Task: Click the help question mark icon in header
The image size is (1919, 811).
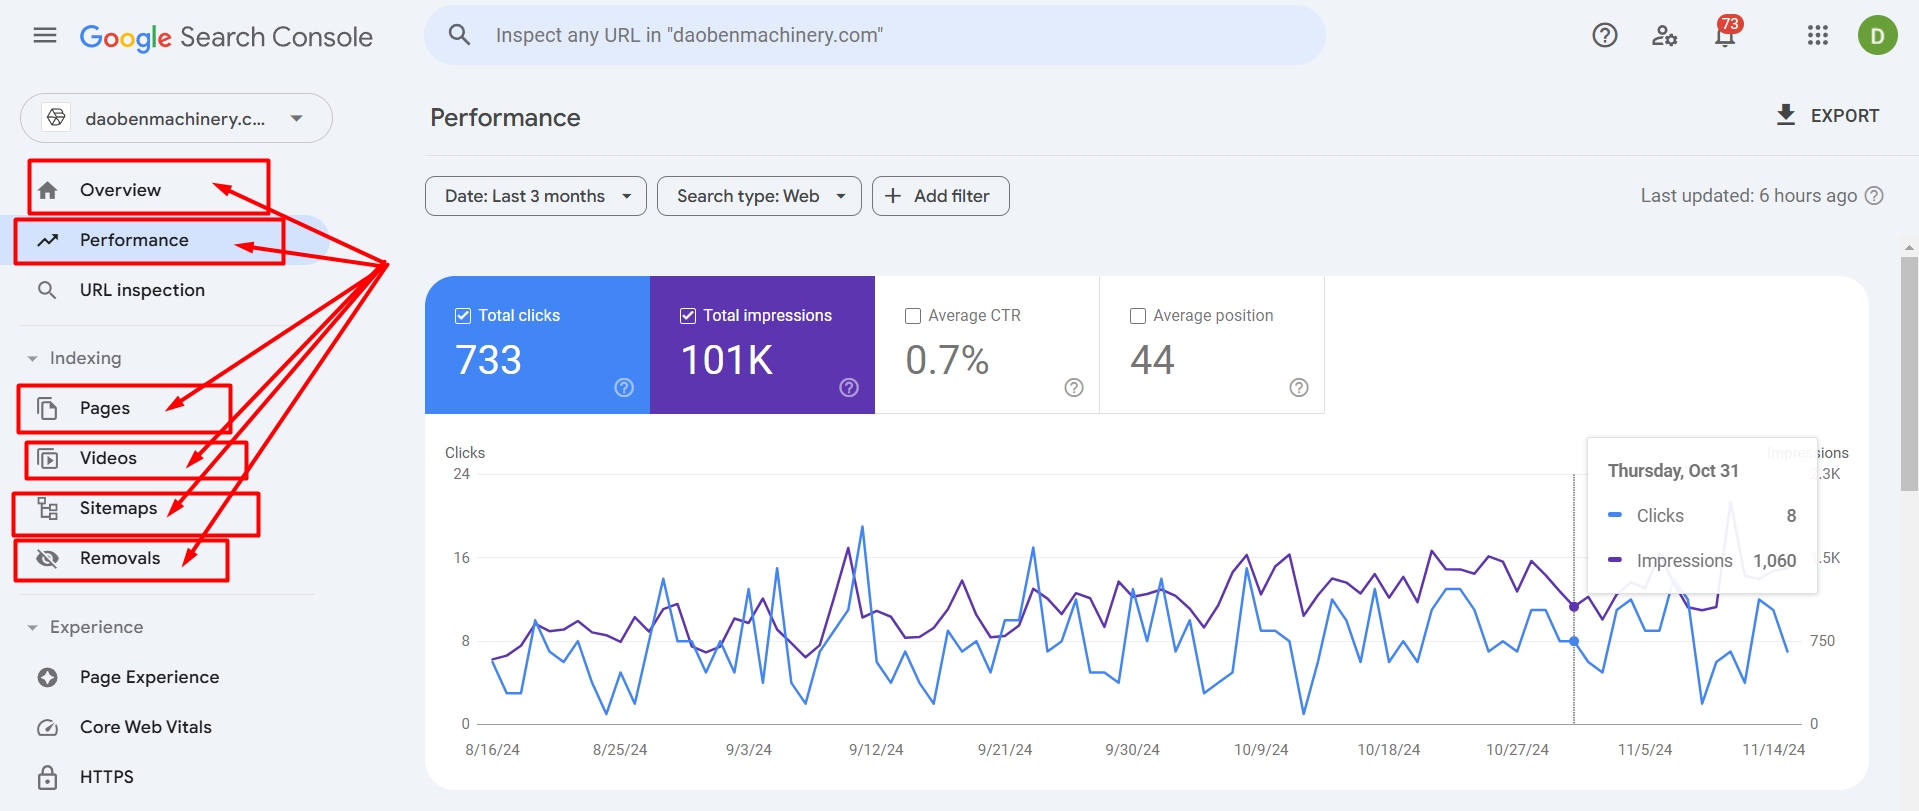Action: point(1604,36)
